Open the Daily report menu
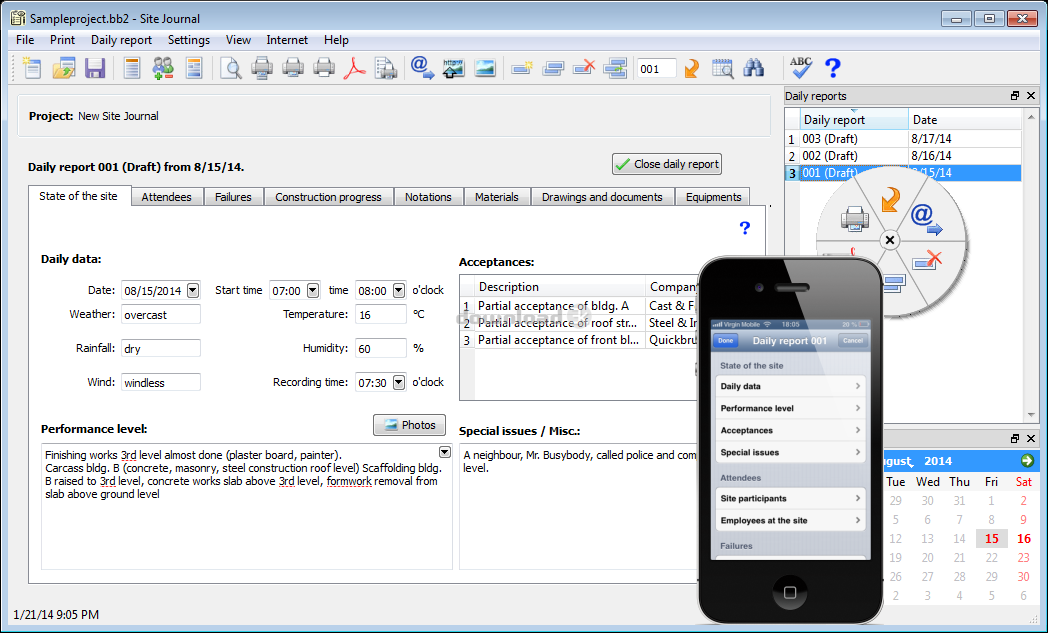The height and width of the screenshot is (633, 1048). pos(121,40)
